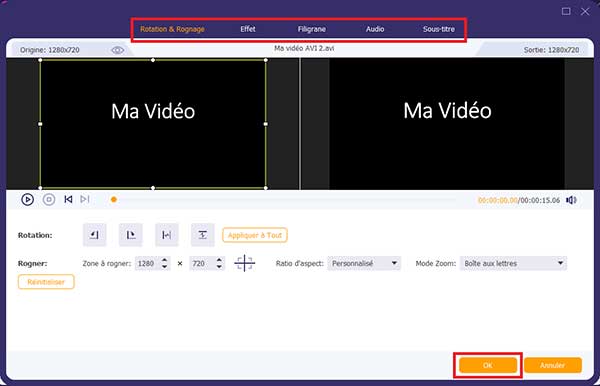Go to the Sous-titre tab

click(x=439, y=29)
